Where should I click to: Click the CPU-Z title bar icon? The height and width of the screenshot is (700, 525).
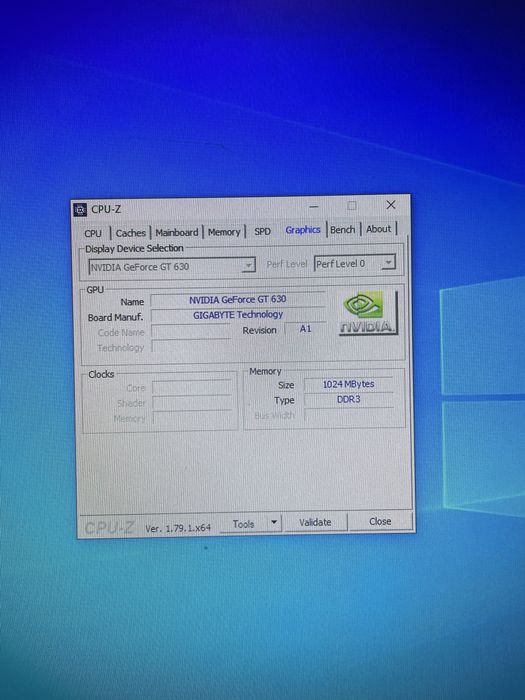click(x=80, y=210)
